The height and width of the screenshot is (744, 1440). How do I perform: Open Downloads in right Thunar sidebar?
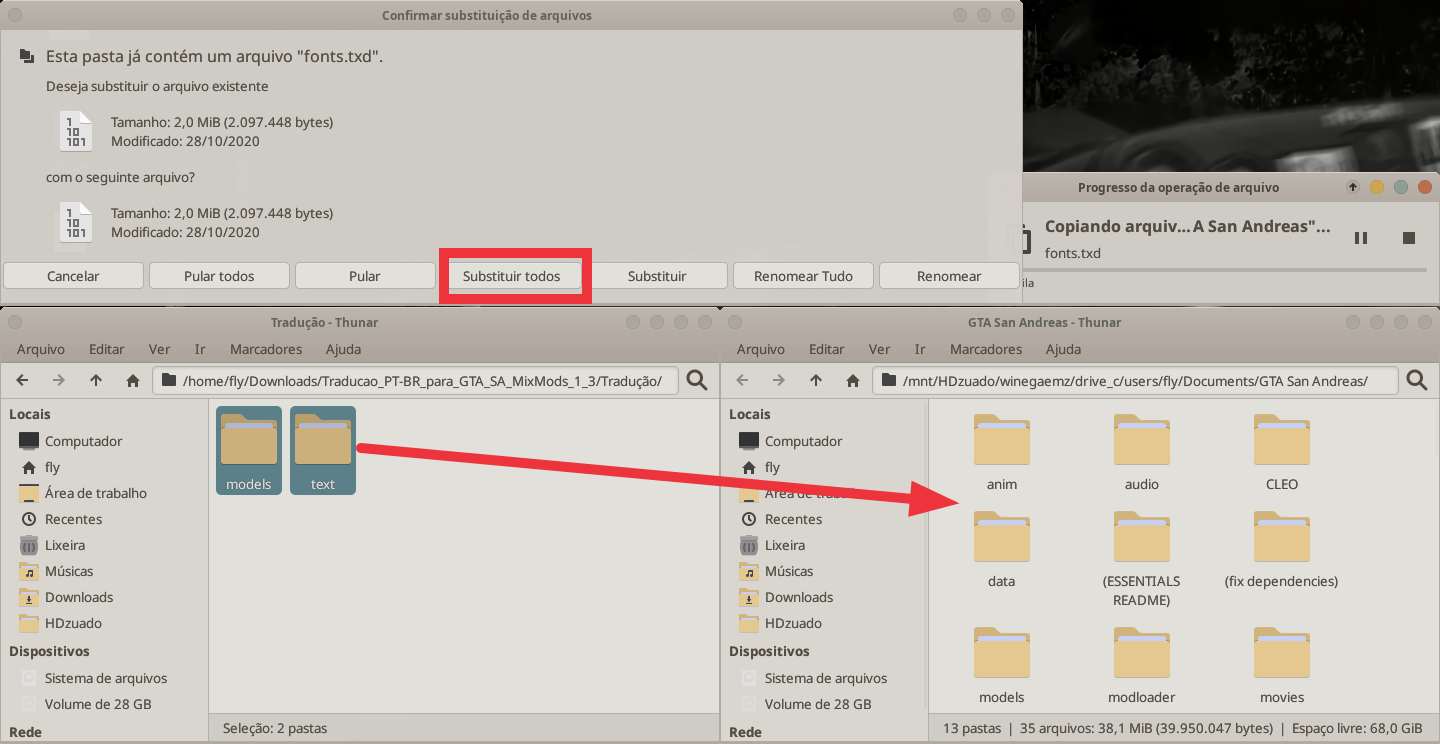click(798, 597)
